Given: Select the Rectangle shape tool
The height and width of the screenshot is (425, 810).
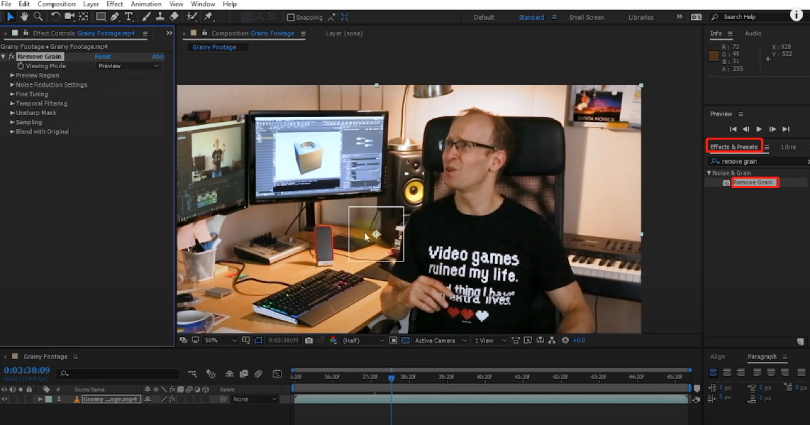Looking at the screenshot, I should click(x=100, y=17).
